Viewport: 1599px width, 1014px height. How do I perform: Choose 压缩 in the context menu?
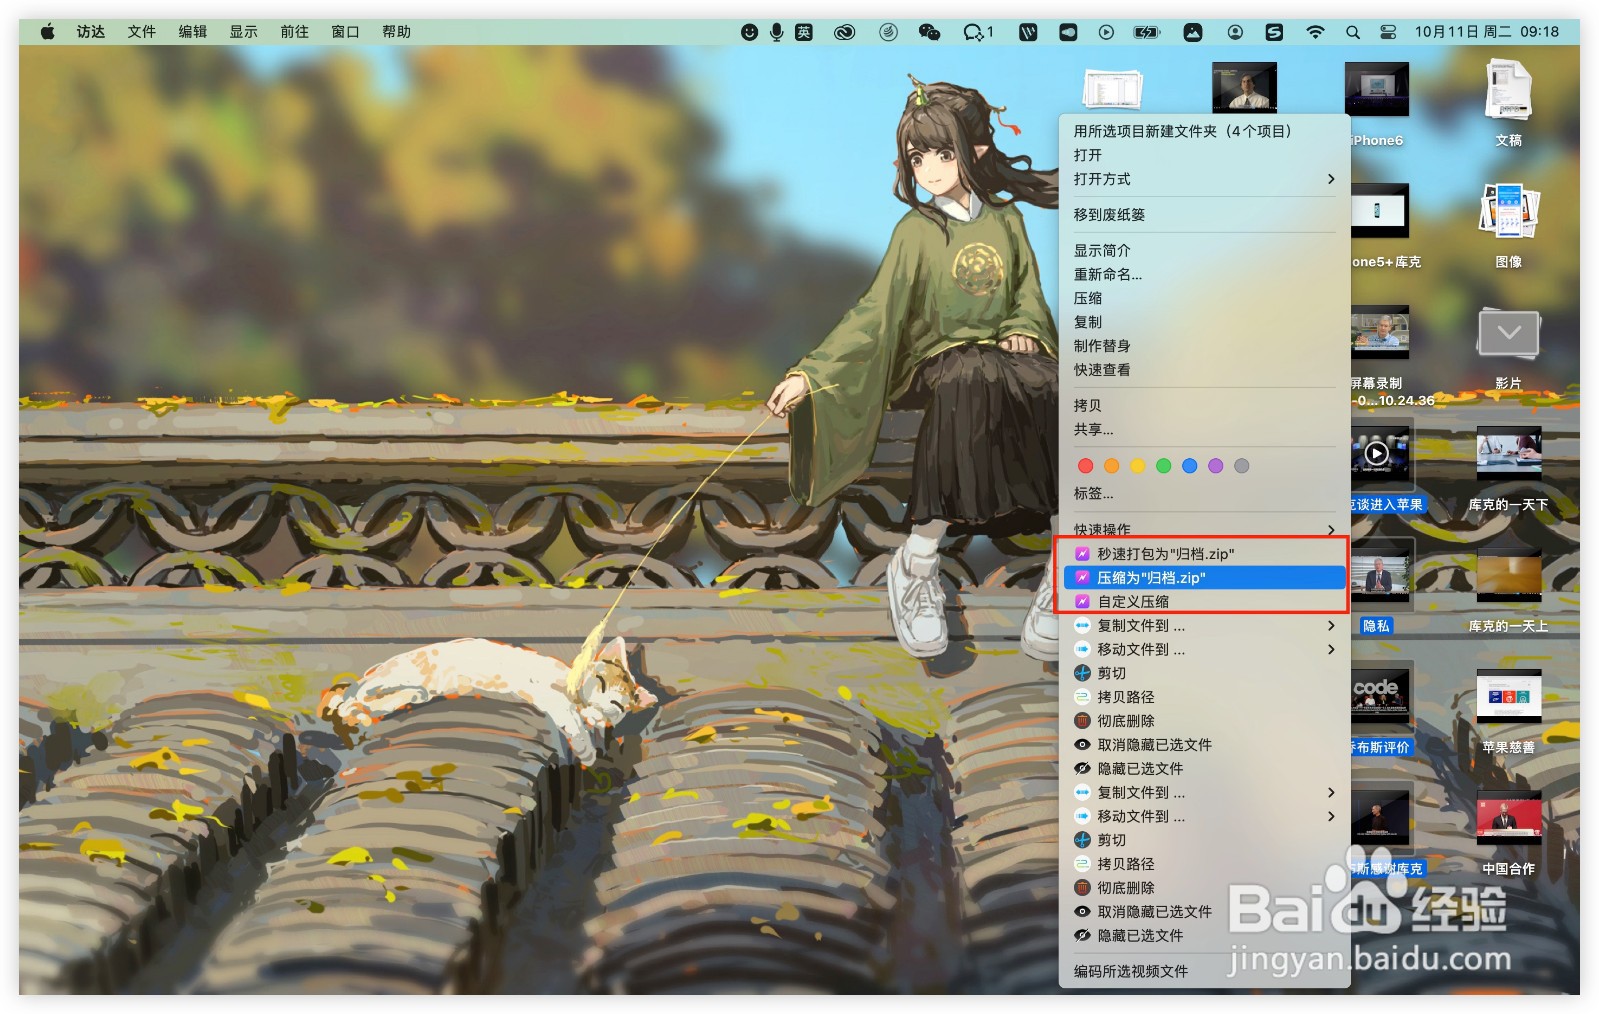(x=1204, y=298)
